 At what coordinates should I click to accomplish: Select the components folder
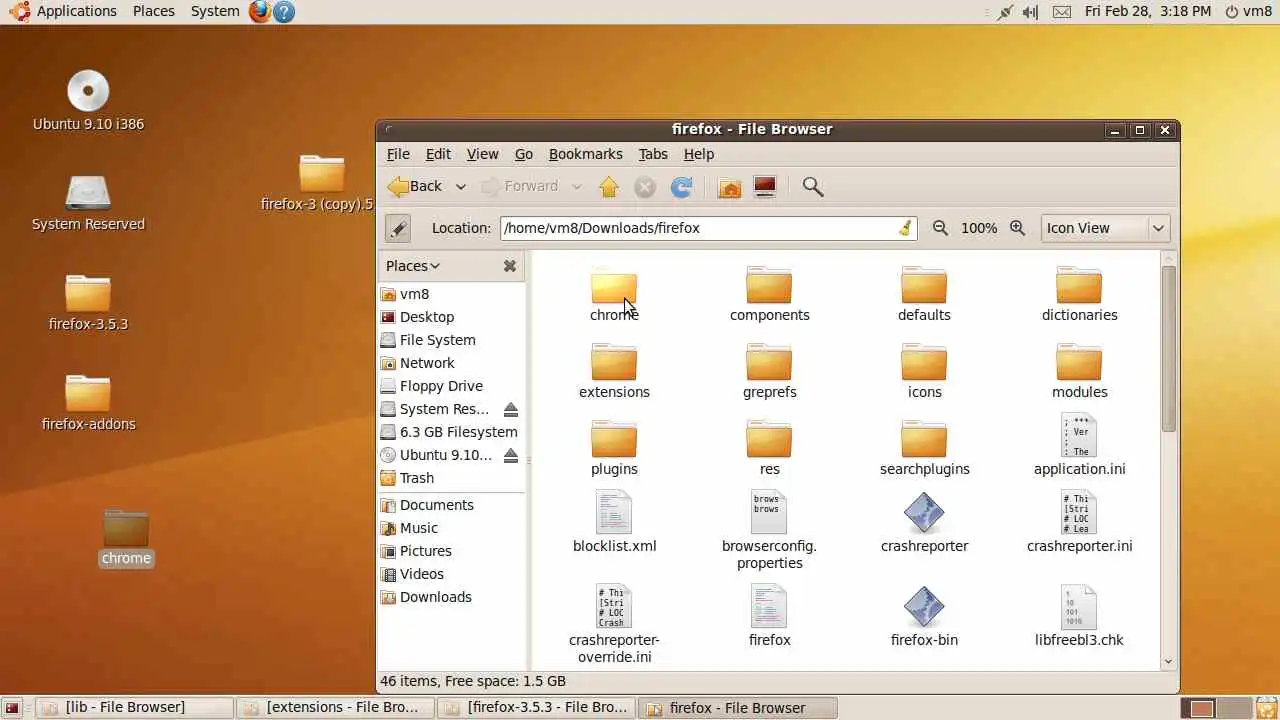click(x=769, y=294)
